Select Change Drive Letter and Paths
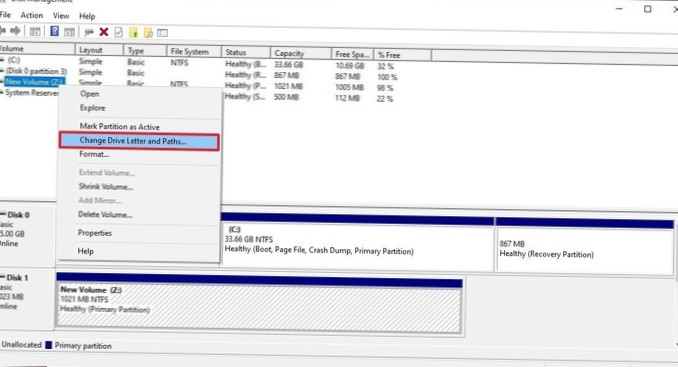The image size is (678, 367). pyautogui.click(x=139, y=141)
